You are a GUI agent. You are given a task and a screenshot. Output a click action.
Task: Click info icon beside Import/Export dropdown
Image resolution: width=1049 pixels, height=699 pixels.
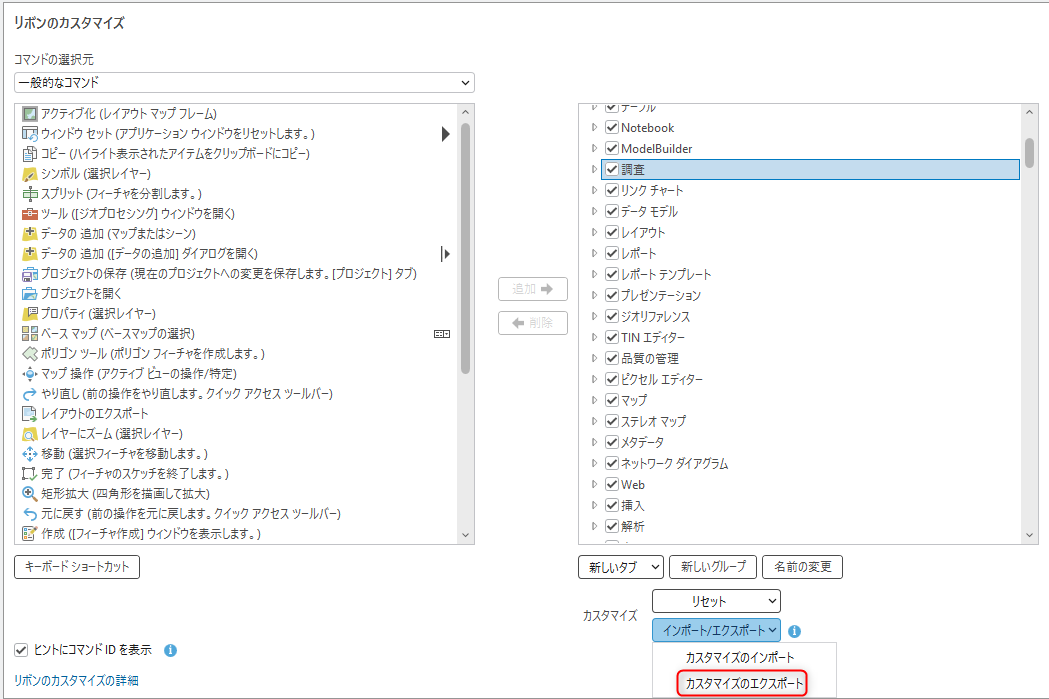794,631
